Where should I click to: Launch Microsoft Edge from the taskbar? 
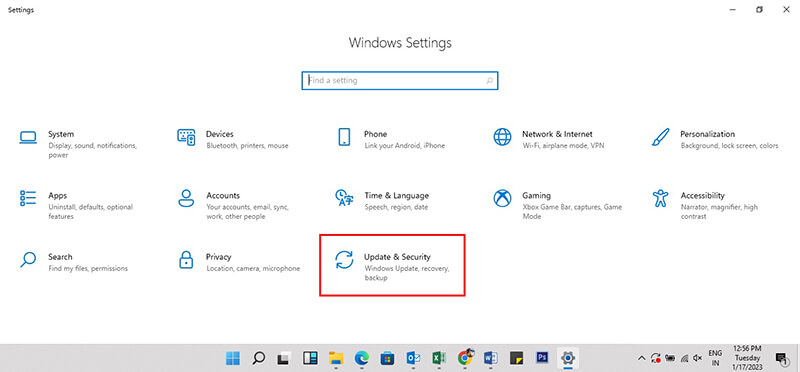coord(362,358)
